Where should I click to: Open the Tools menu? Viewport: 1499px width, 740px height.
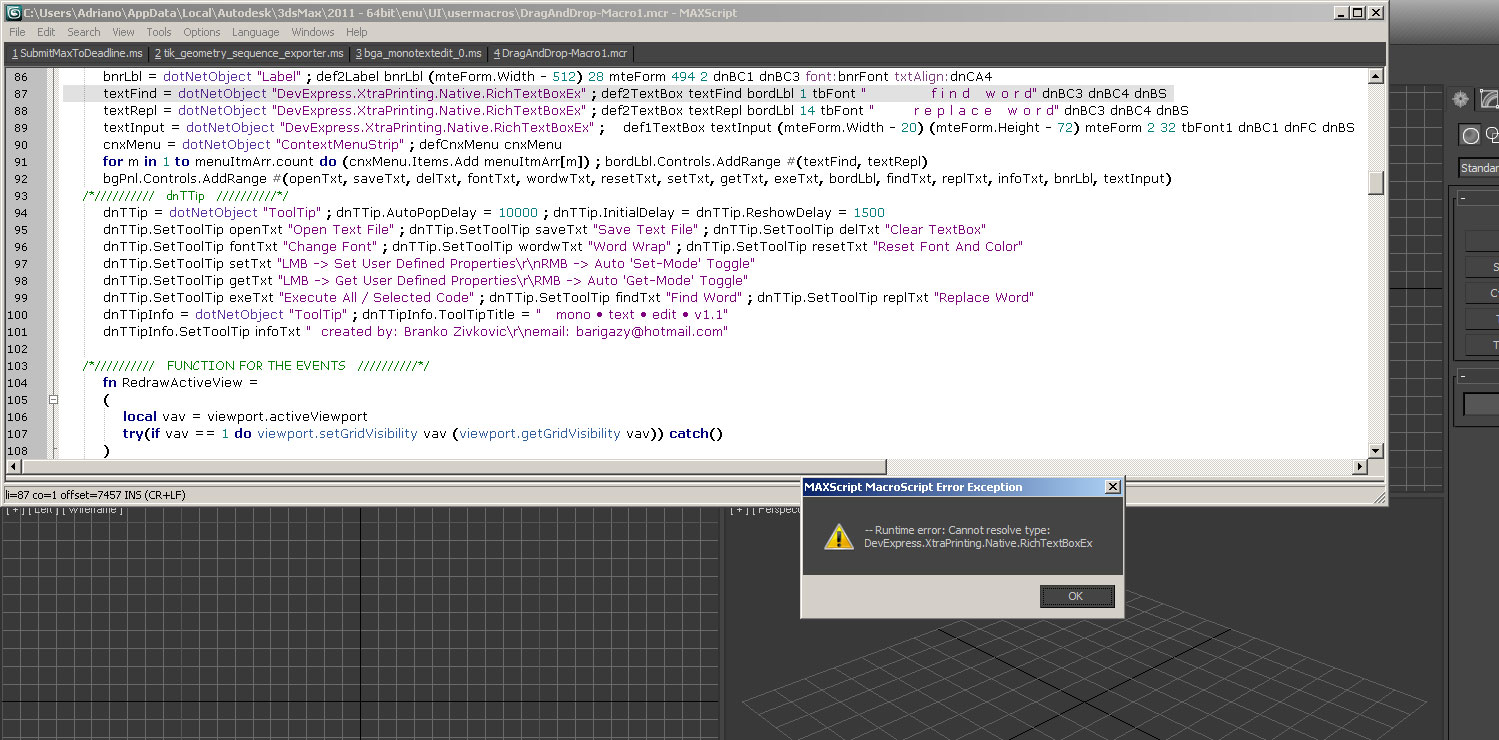pyautogui.click(x=159, y=32)
